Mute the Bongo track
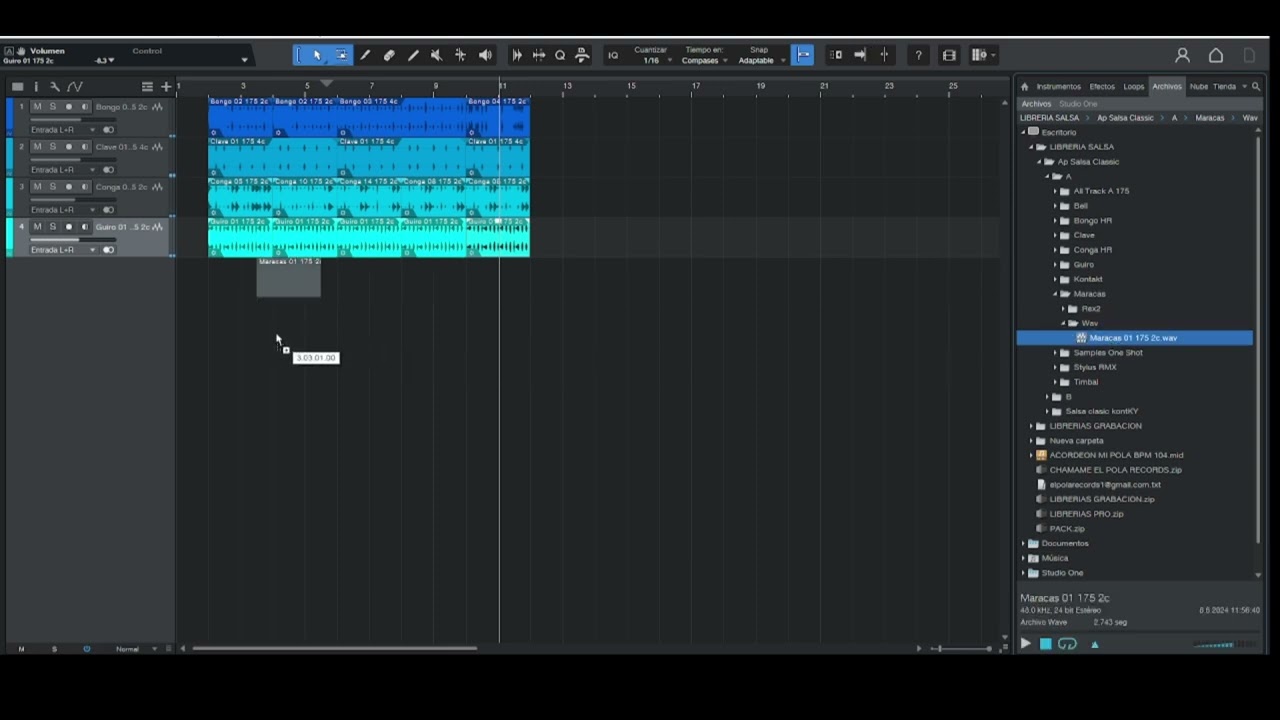Screen dimensions: 1280x720 [x=37, y=107]
